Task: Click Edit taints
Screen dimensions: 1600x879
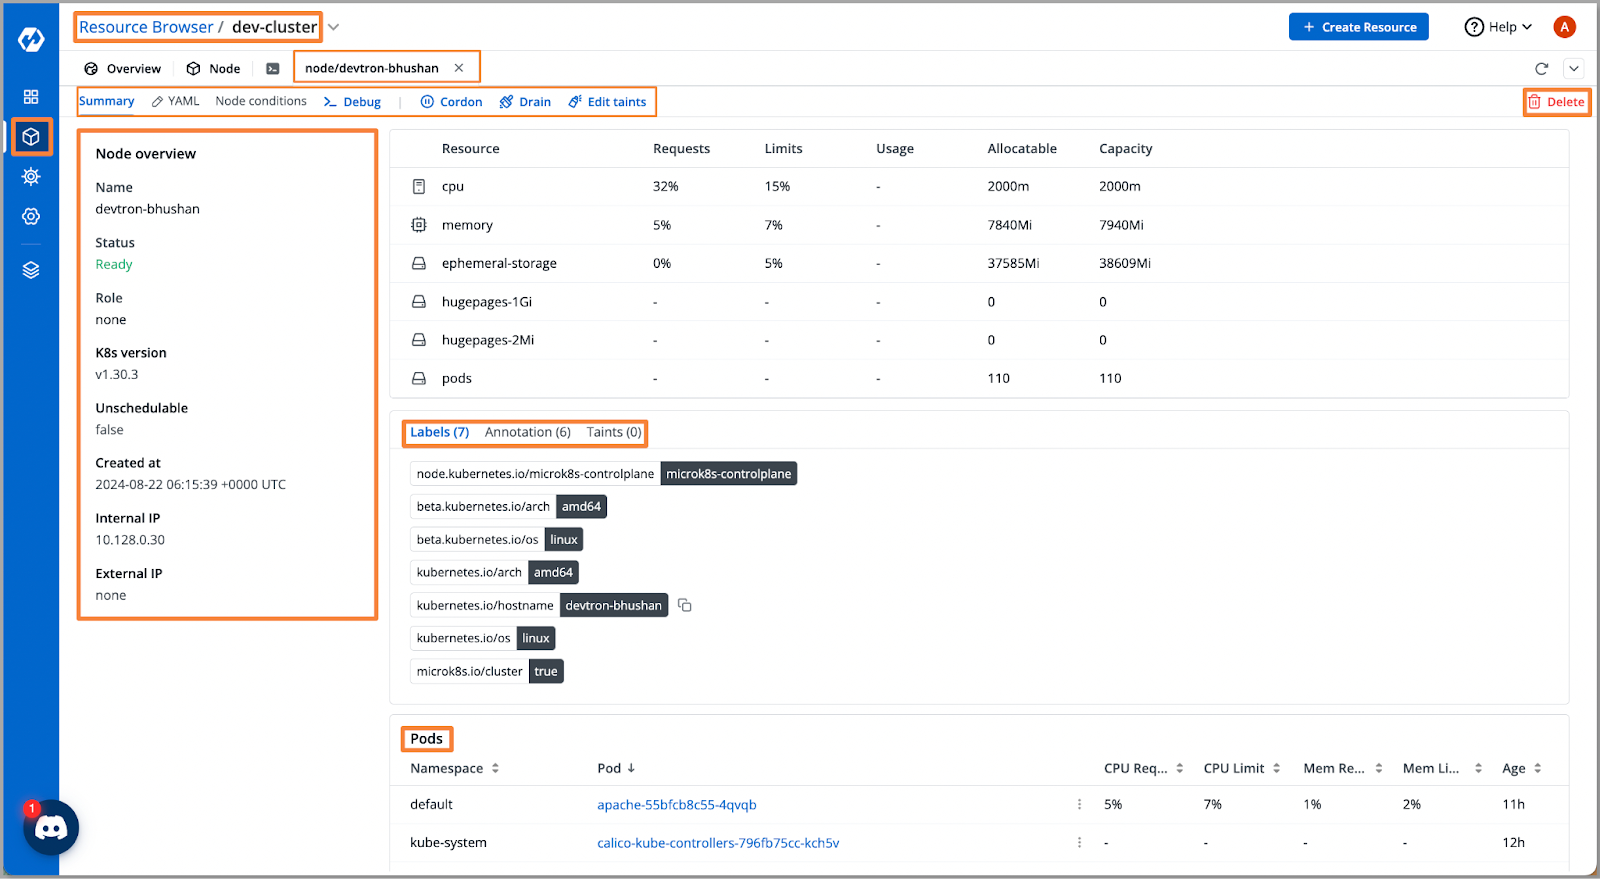Action: point(607,102)
